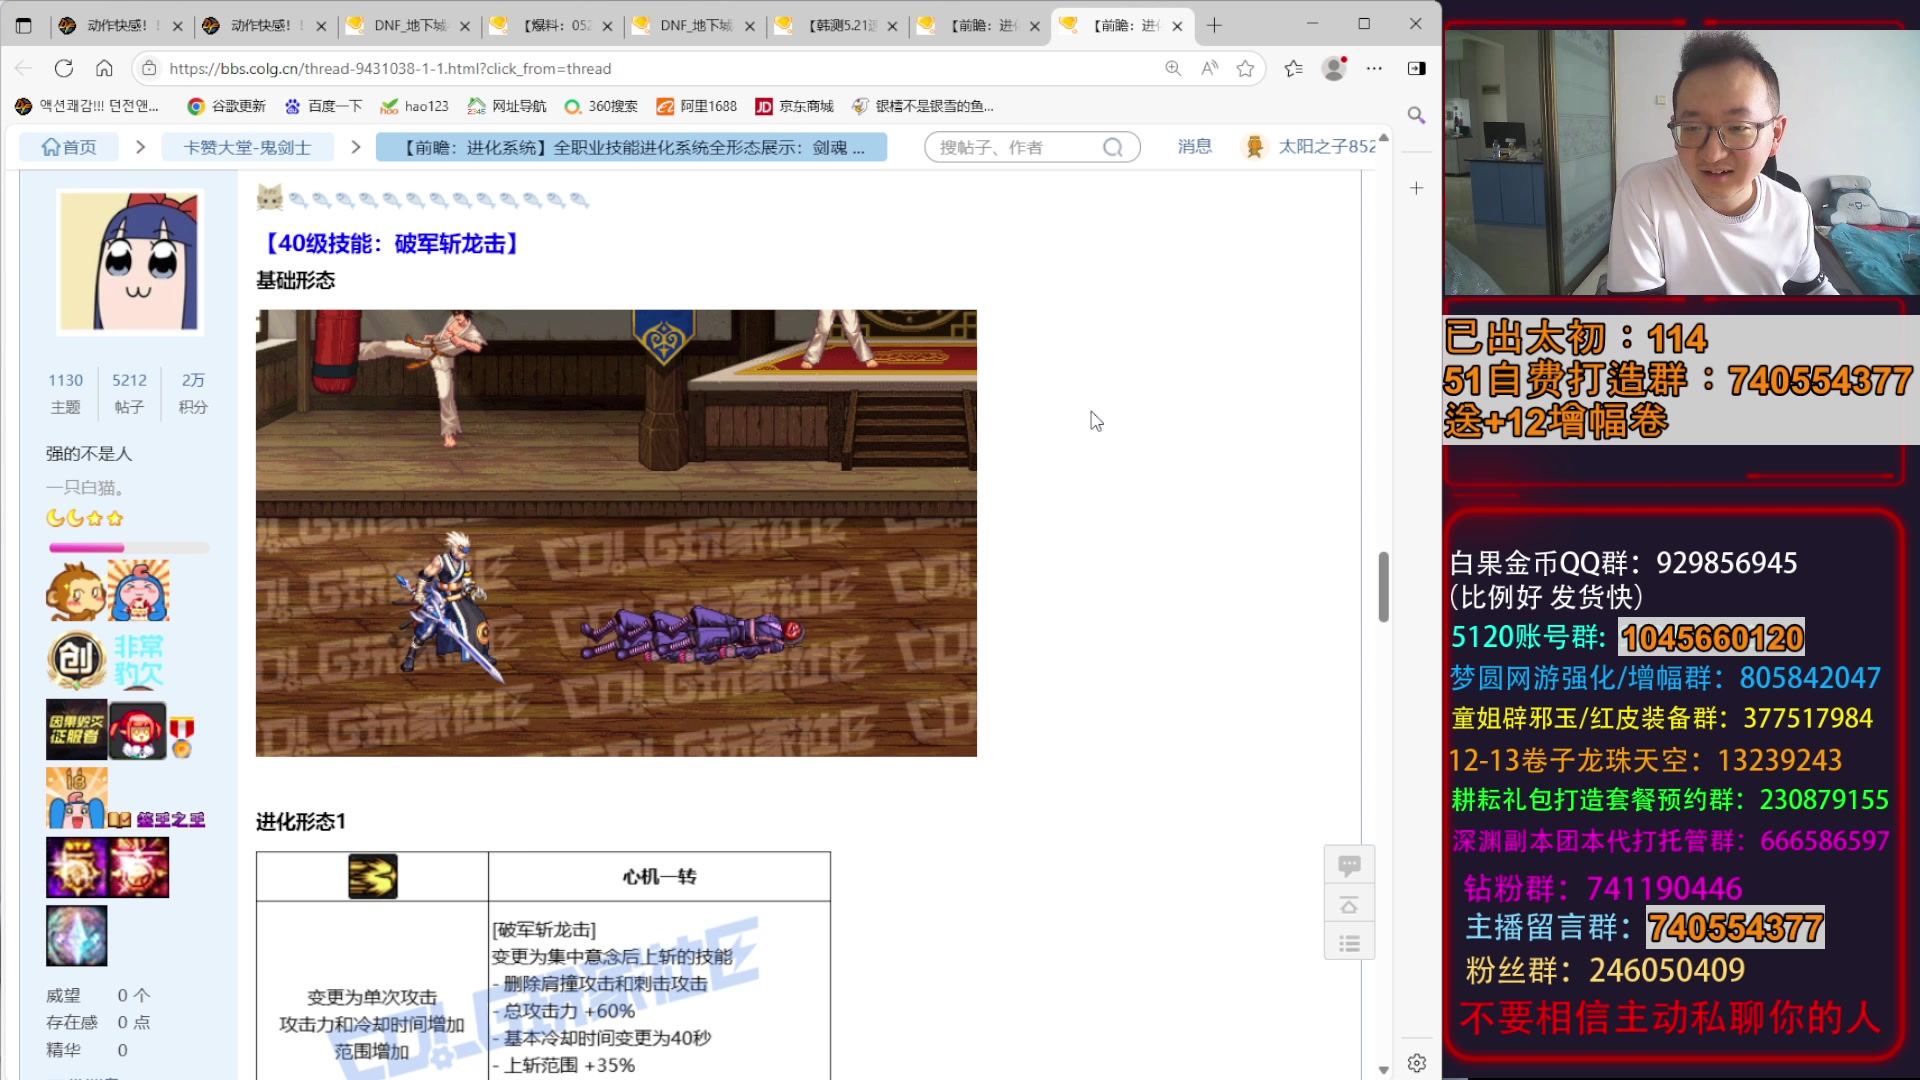Click the 破军斩龙击 base form animation

point(616,533)
